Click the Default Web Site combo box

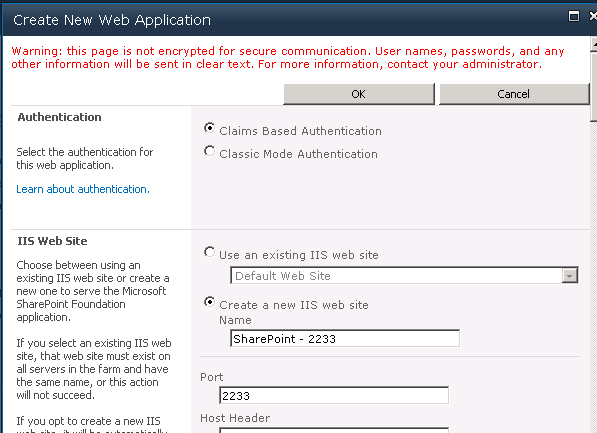coord(404,275)
